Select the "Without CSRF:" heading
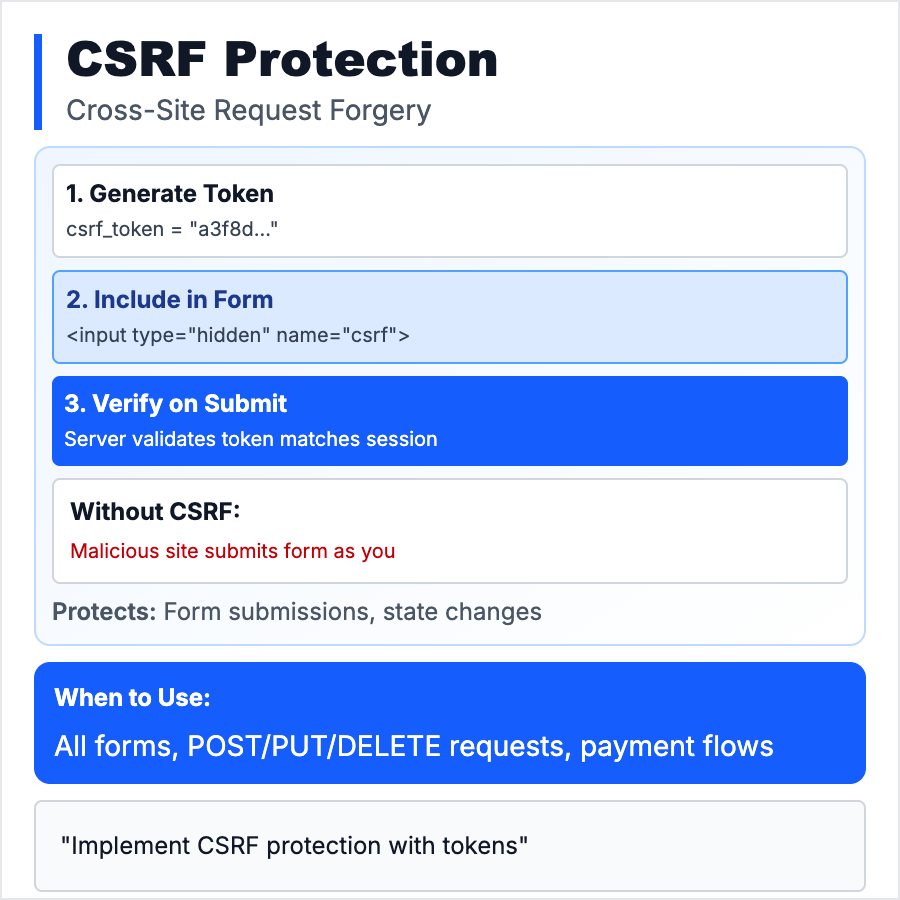 156,512
